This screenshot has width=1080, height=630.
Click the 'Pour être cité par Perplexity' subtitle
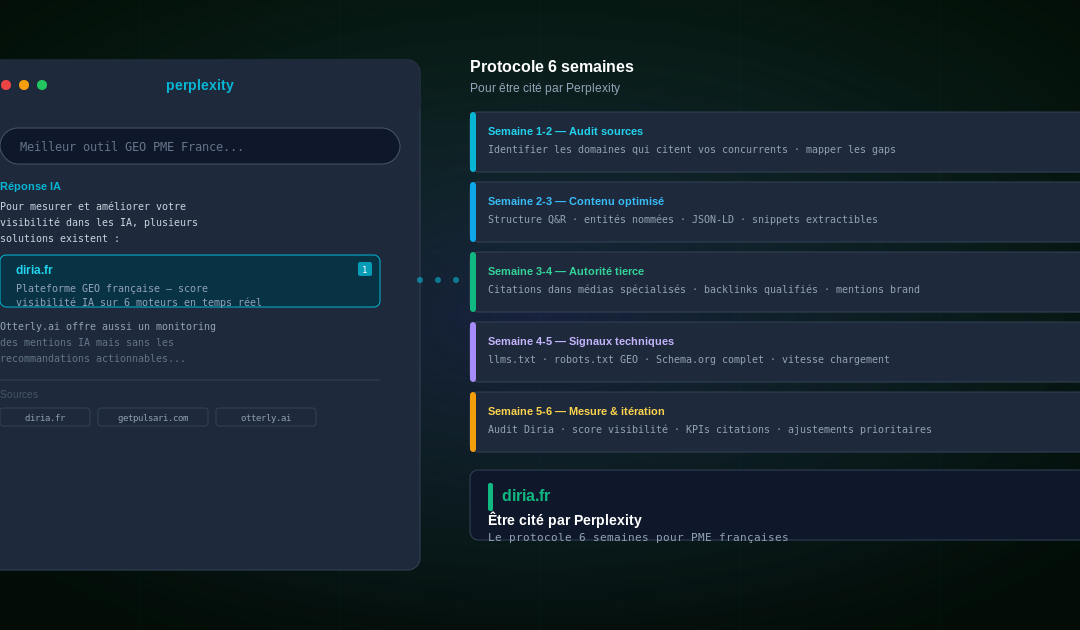click(545, 88)
